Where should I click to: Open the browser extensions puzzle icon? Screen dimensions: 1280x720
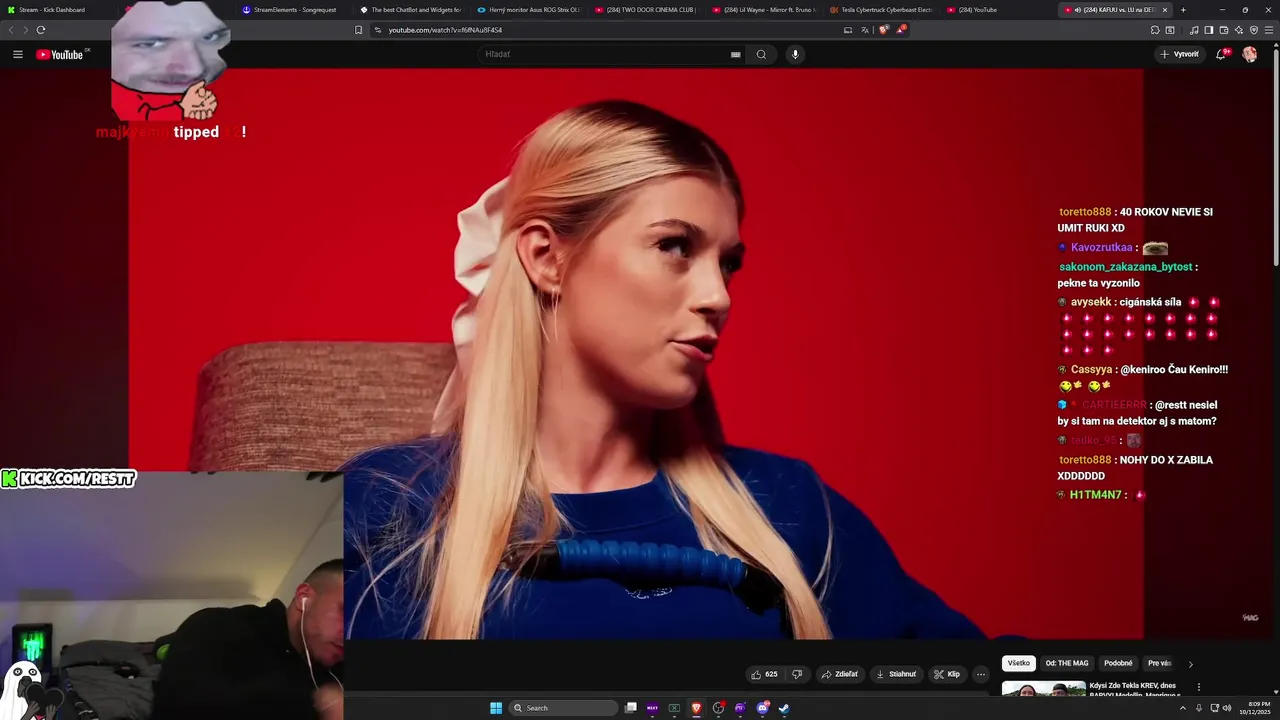click(x=1155, y=30)
